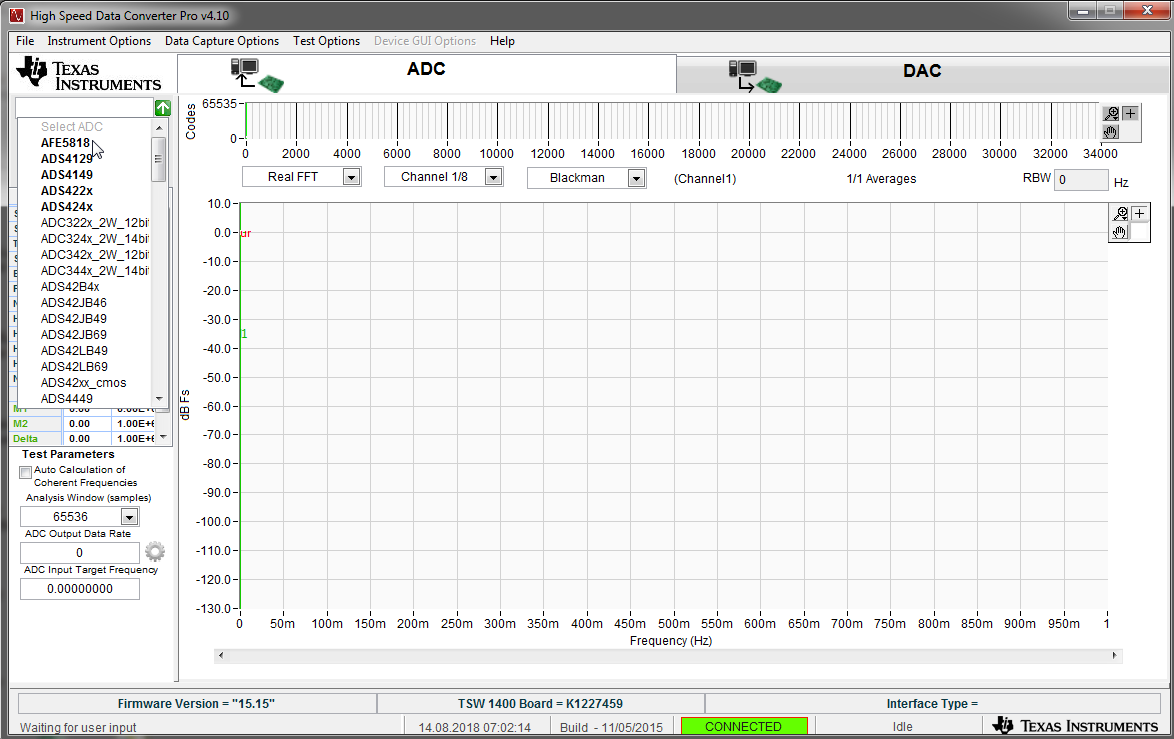Select ADC342x_2W_12bit from device list
Screen dimensions: 1174x739
(x=94, y=255)
